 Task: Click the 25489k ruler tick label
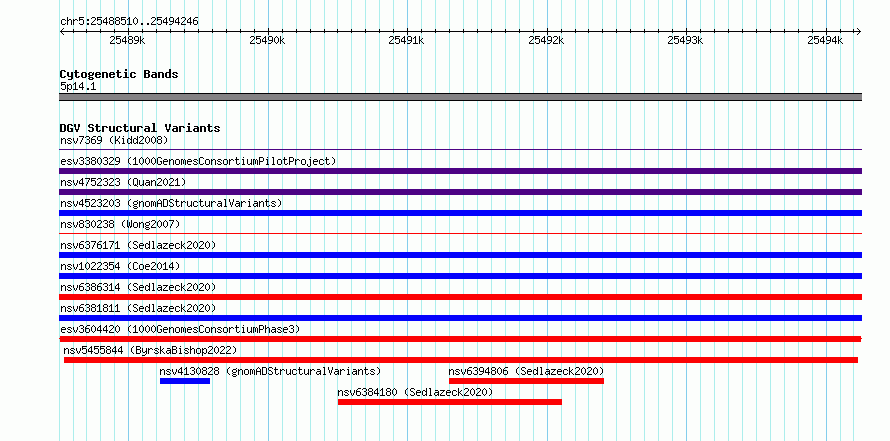(127, 40)
